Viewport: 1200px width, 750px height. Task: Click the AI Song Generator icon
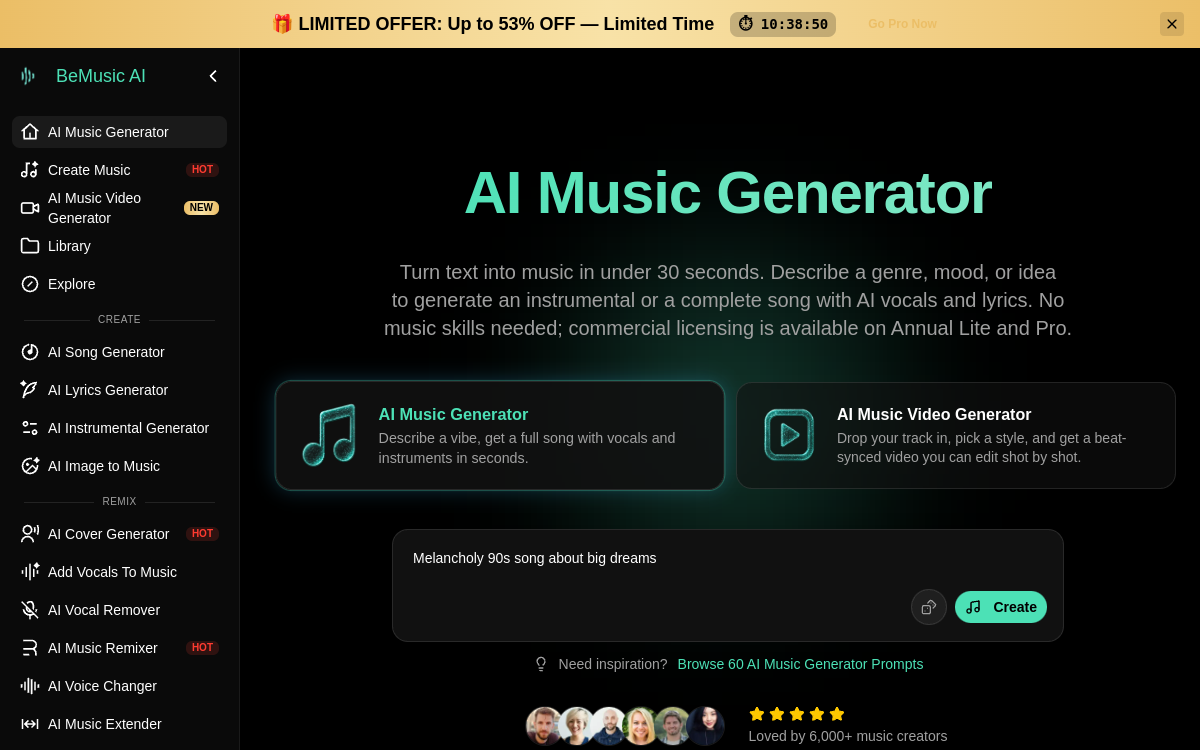(30, 352)
